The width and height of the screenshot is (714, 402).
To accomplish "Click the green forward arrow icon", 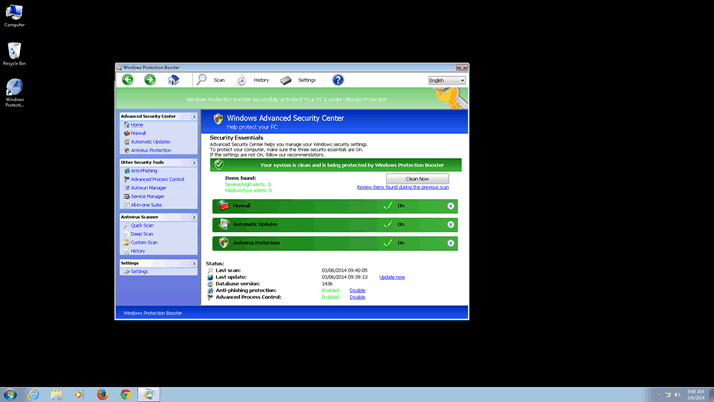I will click(150, 80).
